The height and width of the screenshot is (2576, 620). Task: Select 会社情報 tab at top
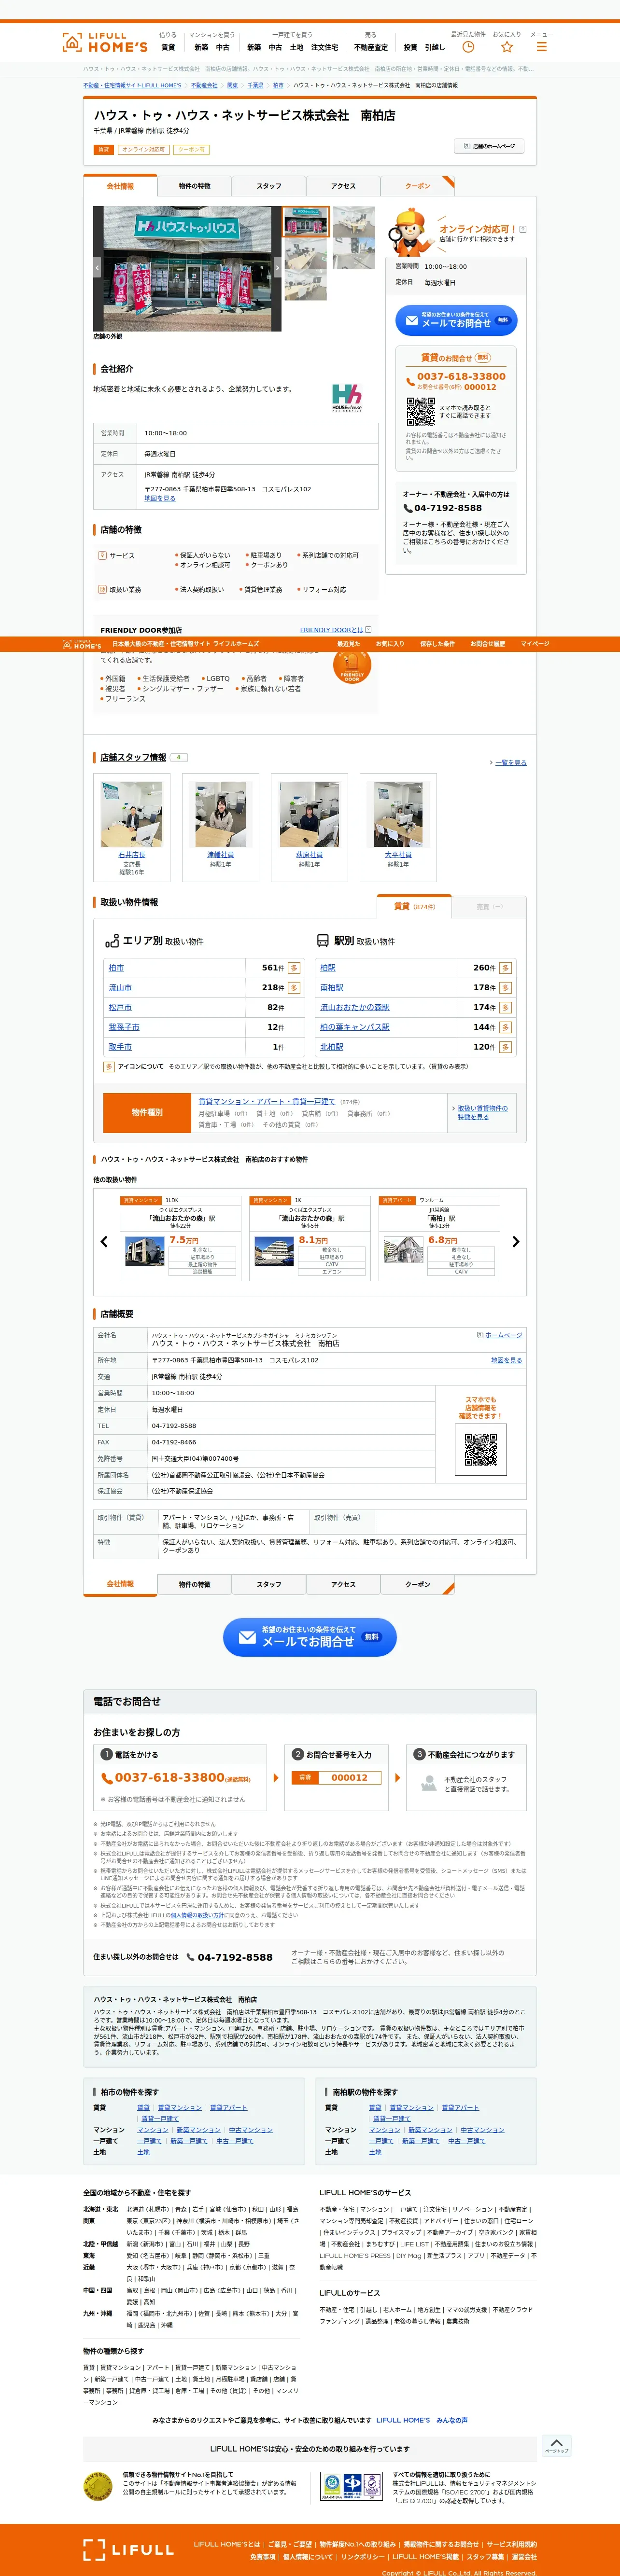(x=120, y=186)
